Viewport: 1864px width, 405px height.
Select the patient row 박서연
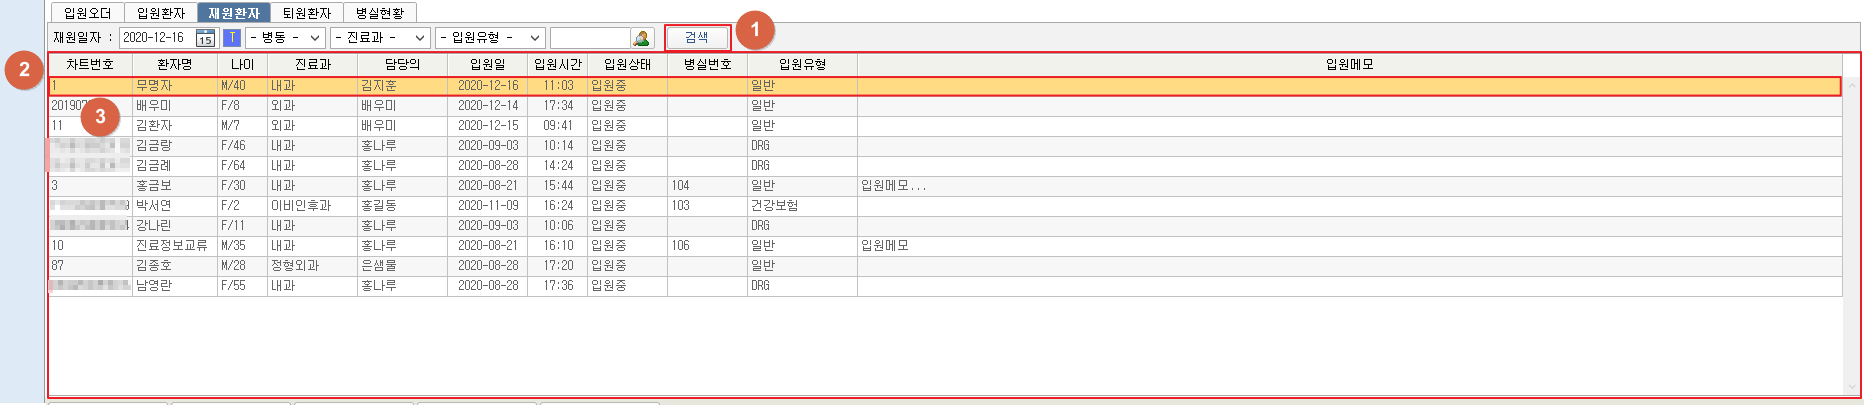154,206
